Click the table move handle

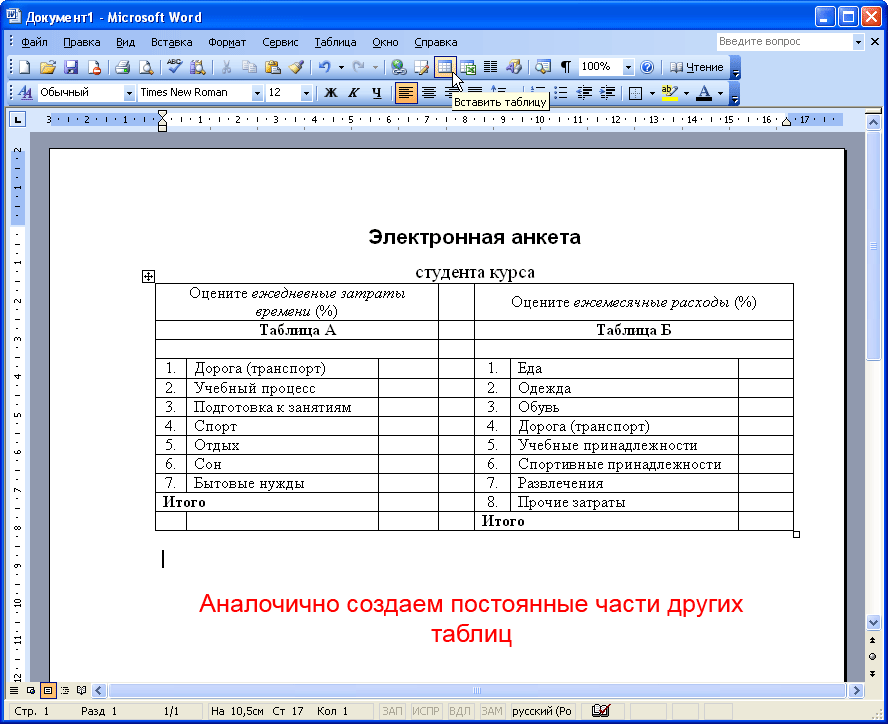pos(148,276)
